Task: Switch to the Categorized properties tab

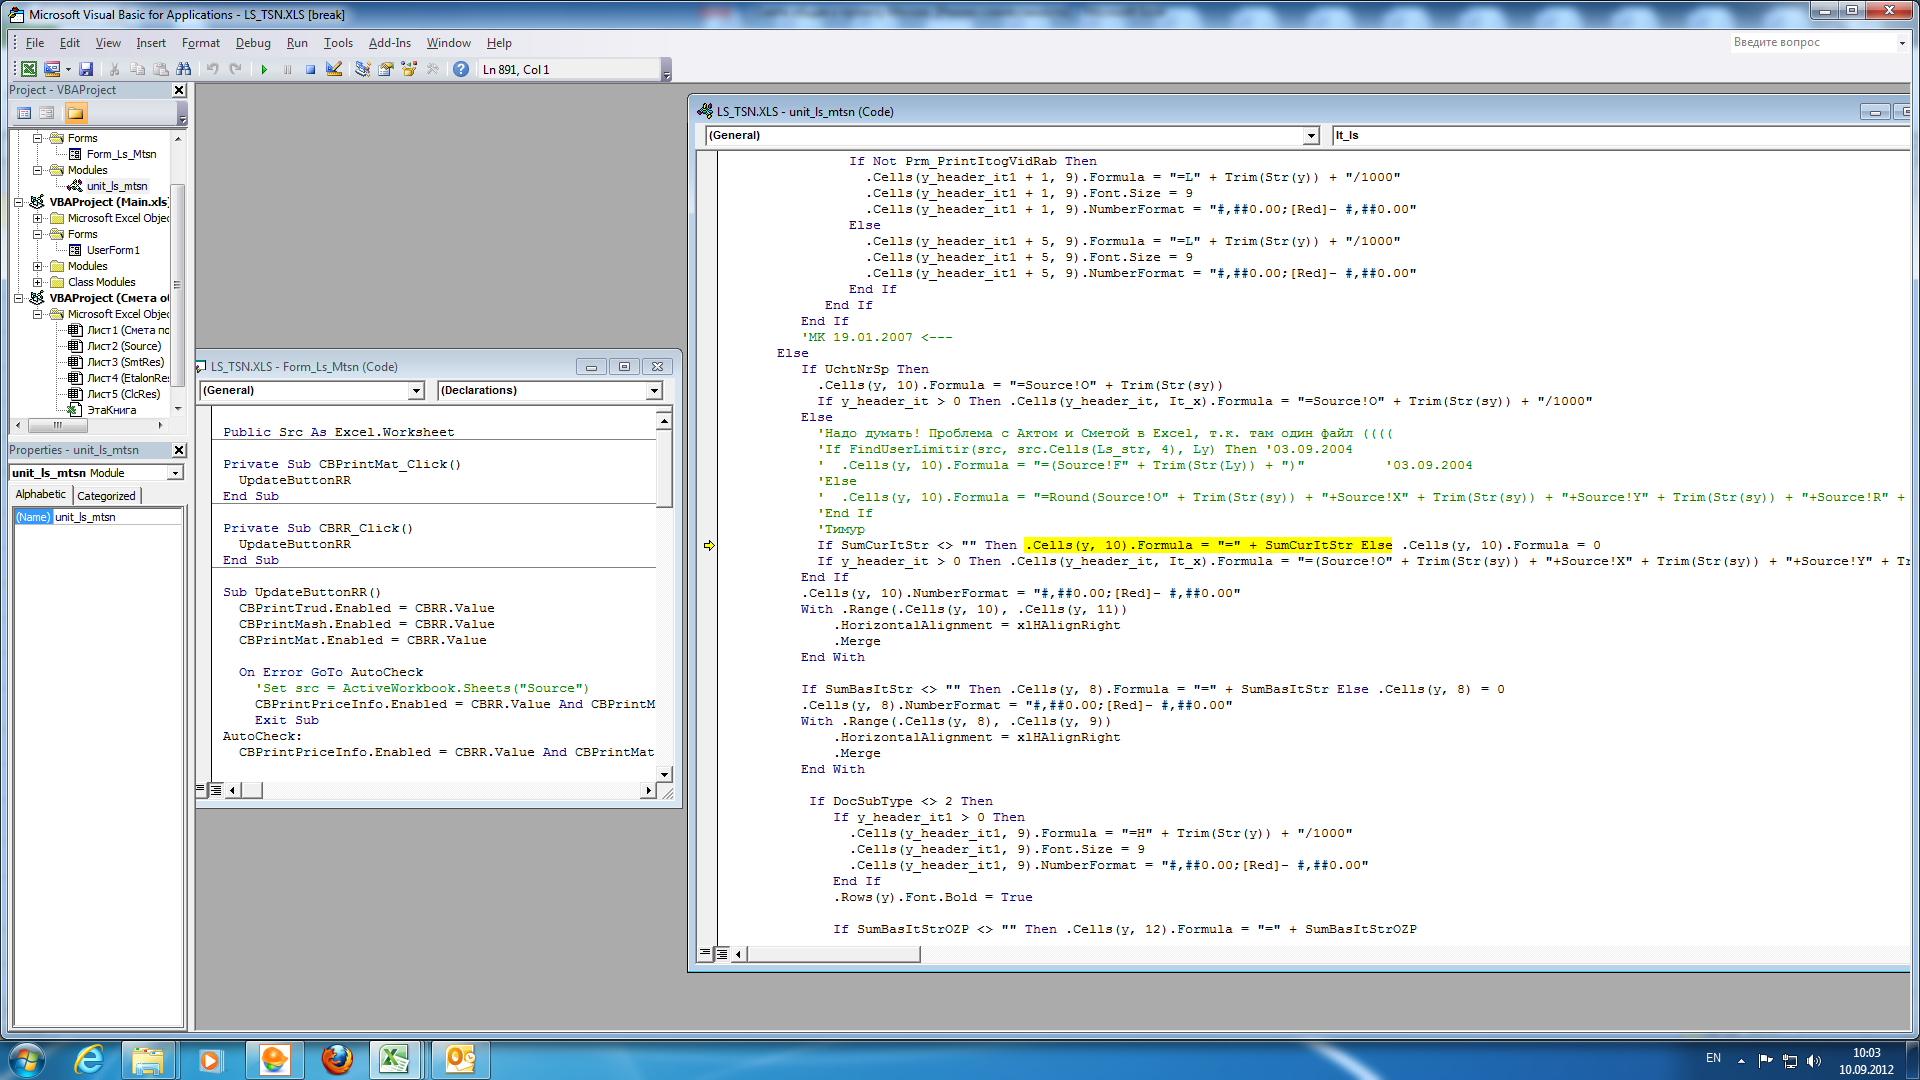Action: (x=106, y=495)
